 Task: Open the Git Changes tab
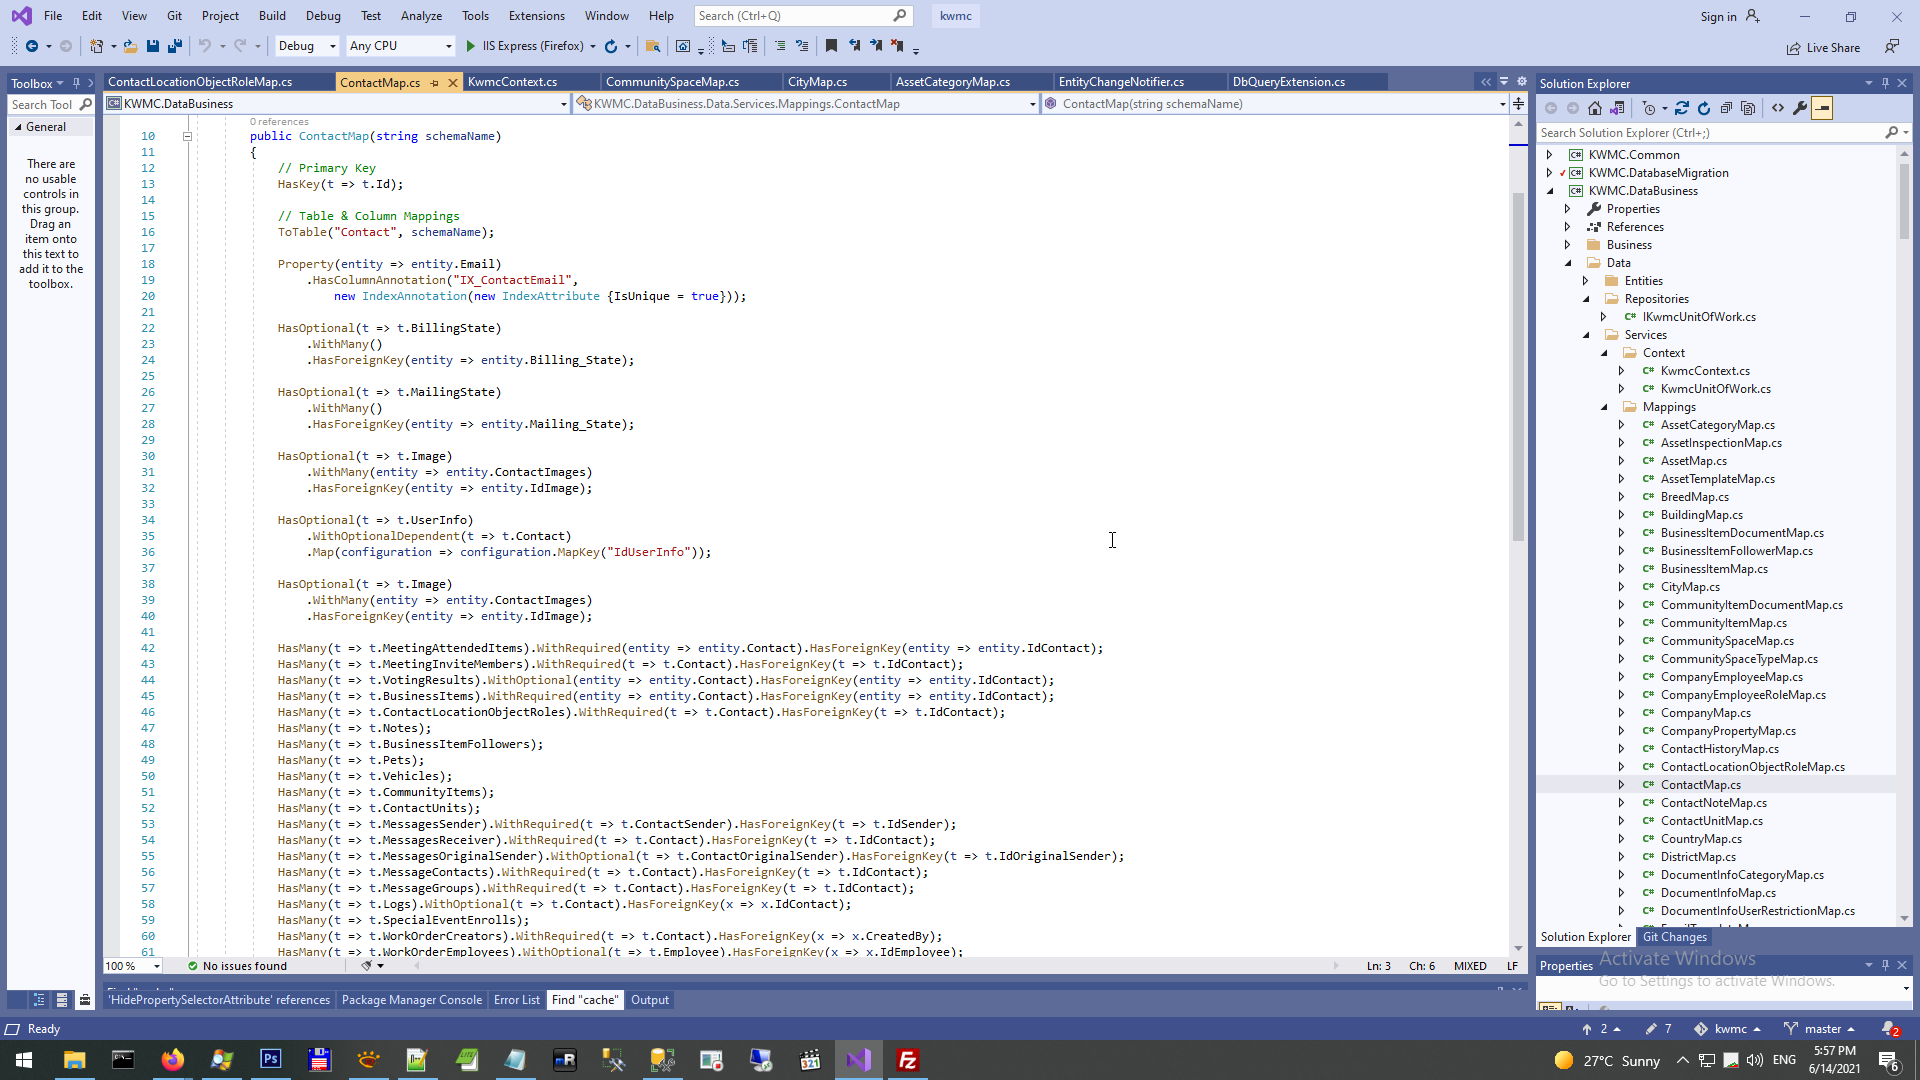[x=1674, y=937]
